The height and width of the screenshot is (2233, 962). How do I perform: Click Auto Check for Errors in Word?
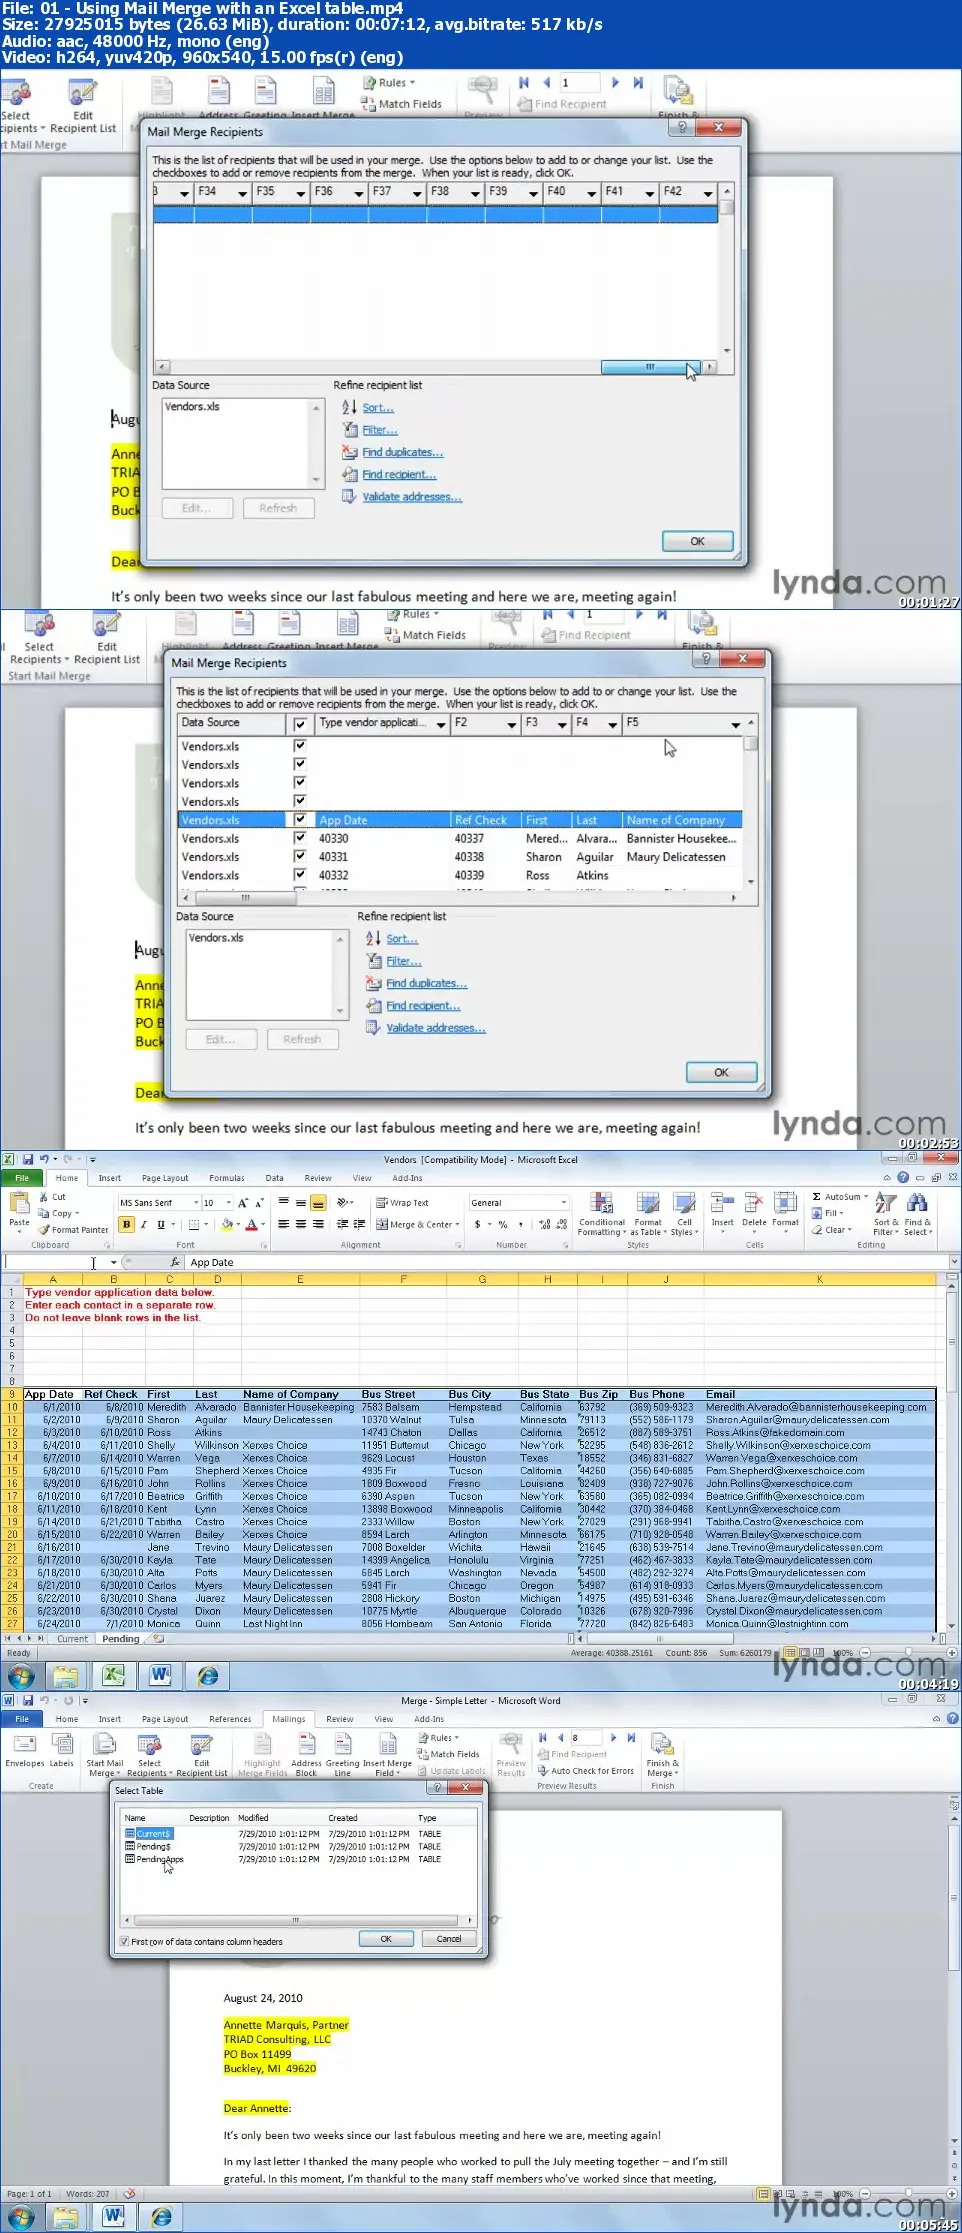pos(586,1770)
